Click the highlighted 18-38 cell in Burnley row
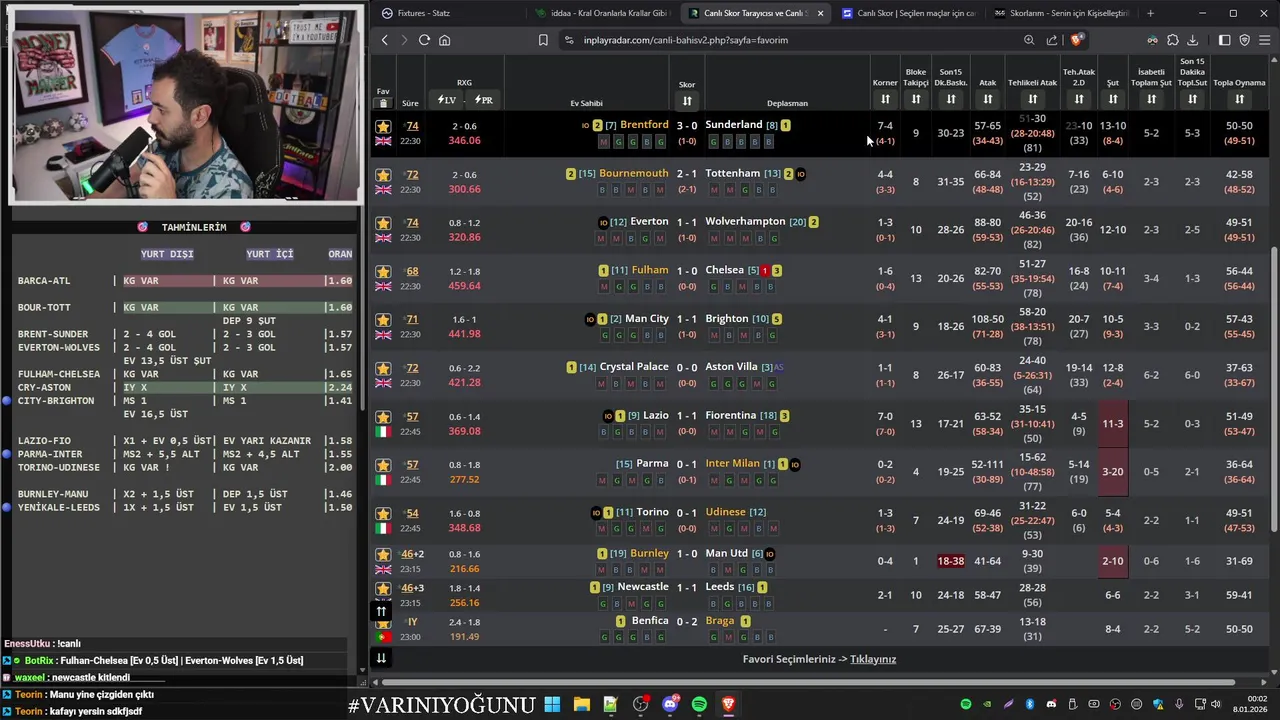1280x720 pixels. pos(951,561)
